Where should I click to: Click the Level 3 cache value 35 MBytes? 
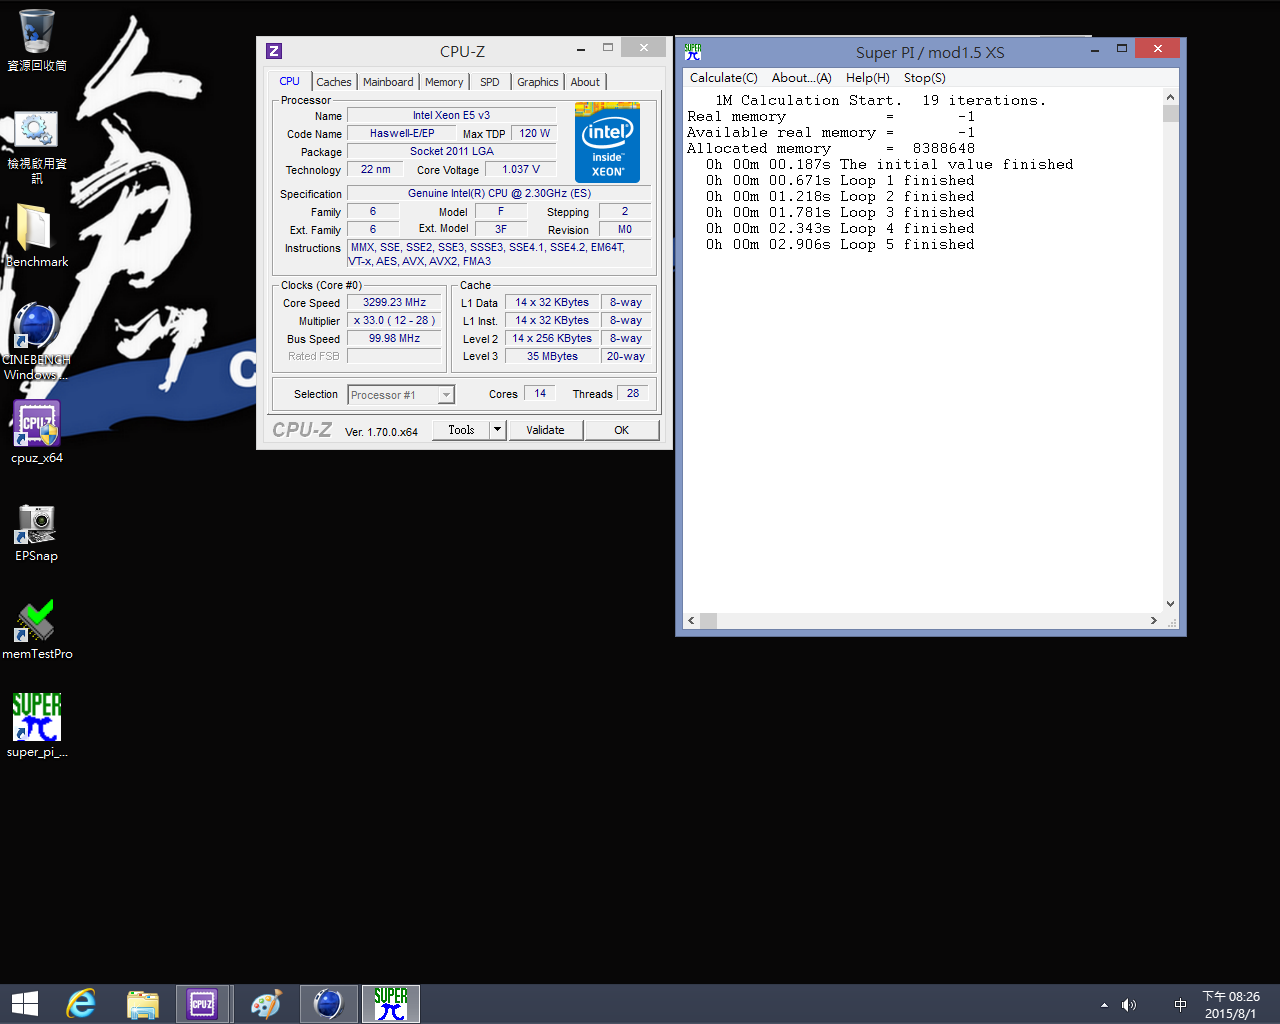pos(553,356)
